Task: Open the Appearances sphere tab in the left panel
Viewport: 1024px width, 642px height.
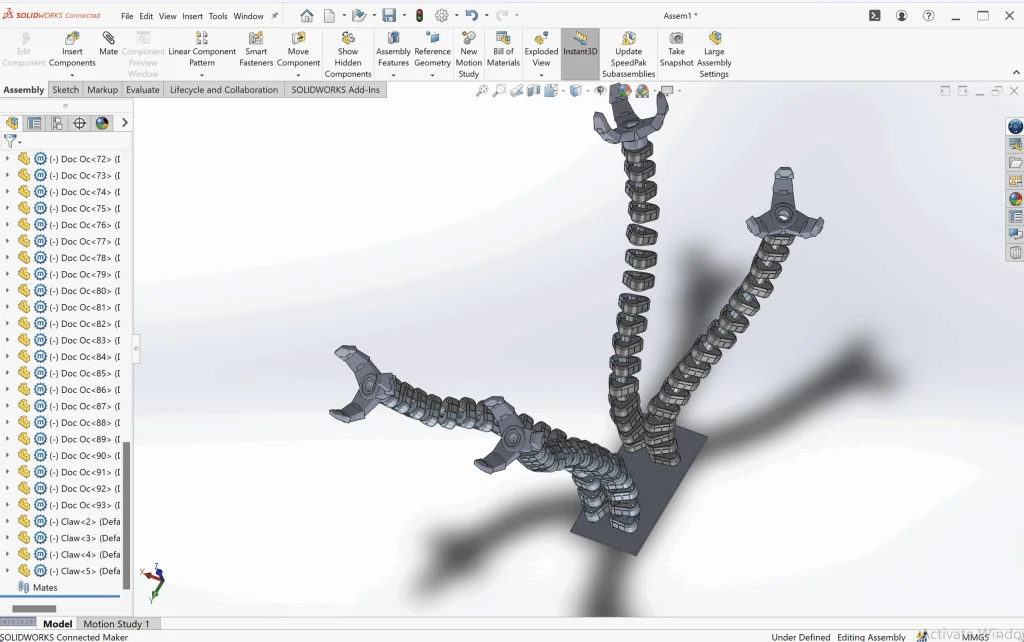Action: 101,122
